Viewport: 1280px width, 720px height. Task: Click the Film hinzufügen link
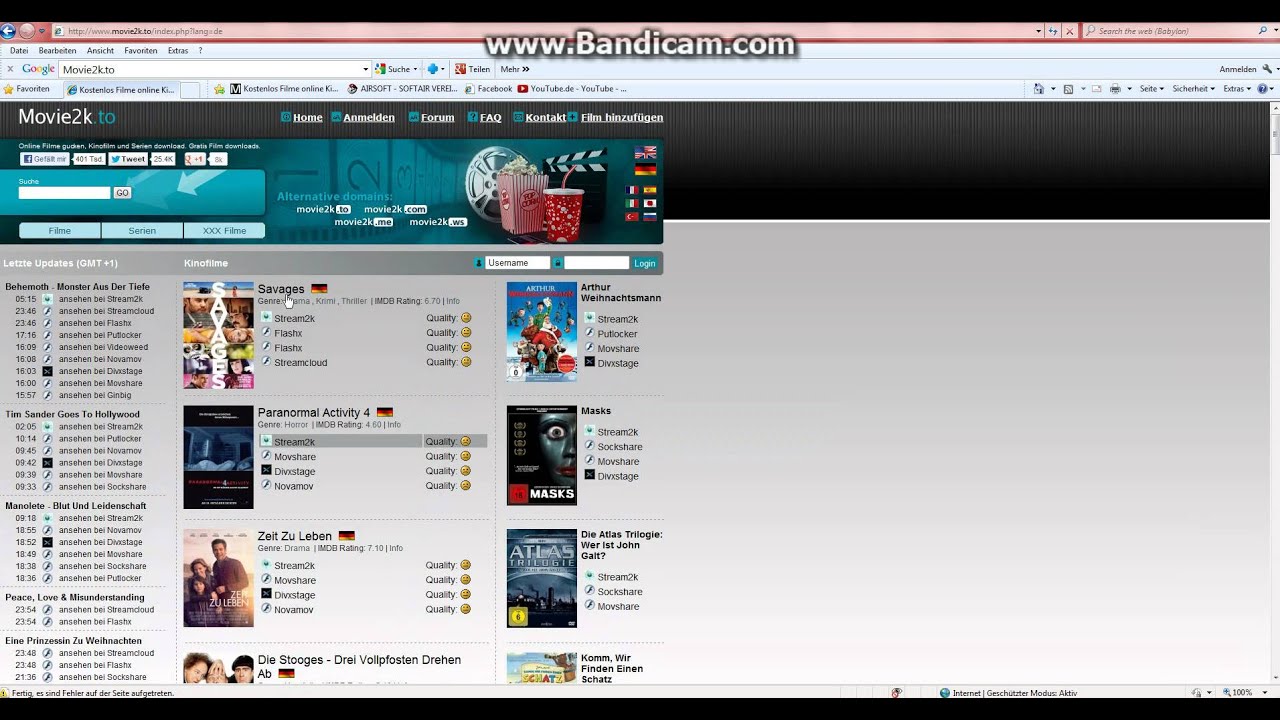[x=622, y=117]
